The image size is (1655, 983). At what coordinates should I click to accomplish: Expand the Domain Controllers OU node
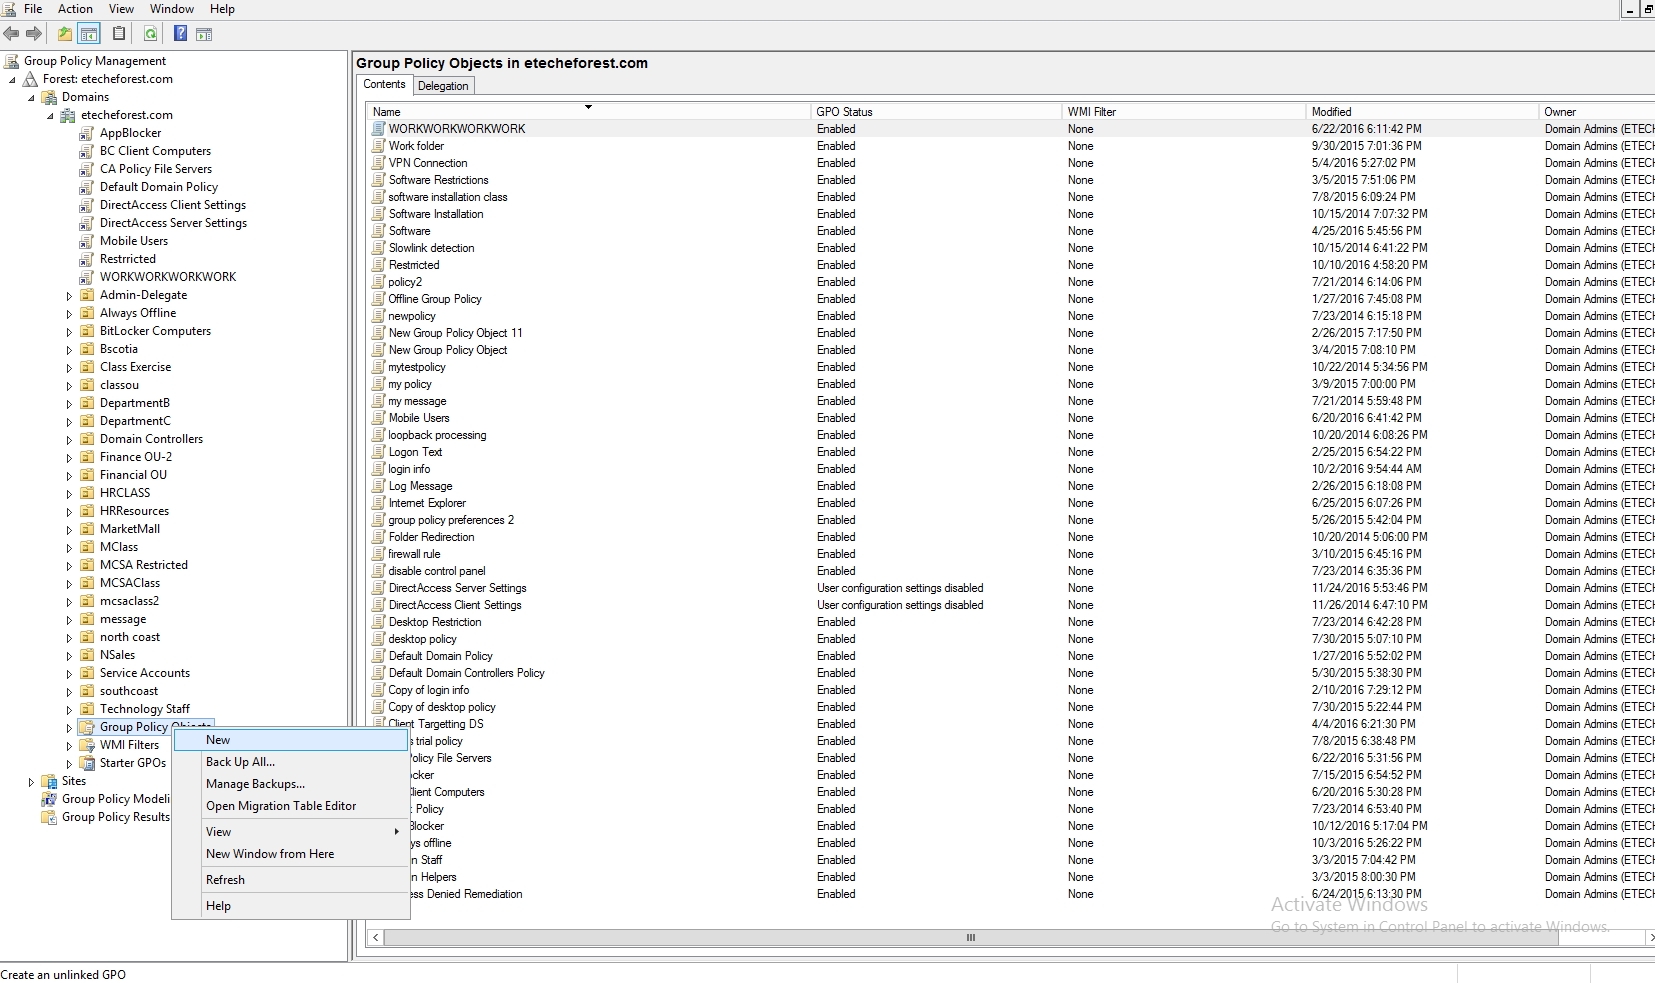(69, 440)
